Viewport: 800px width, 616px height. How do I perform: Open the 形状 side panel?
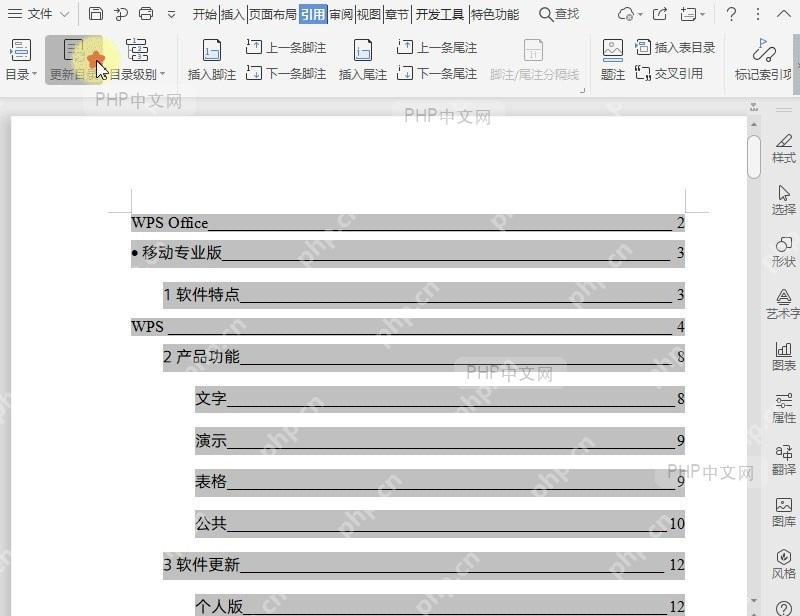point(784,252)
